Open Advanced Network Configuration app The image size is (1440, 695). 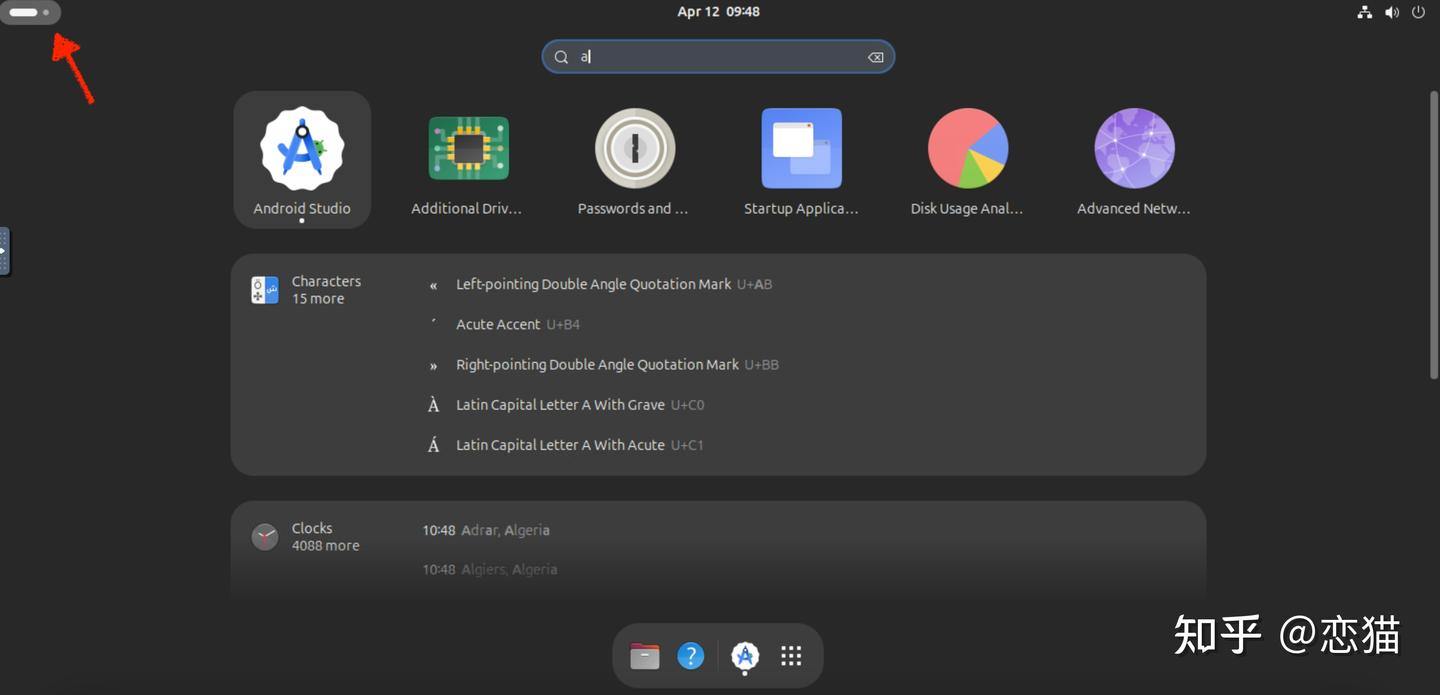tap(1134, 160)
